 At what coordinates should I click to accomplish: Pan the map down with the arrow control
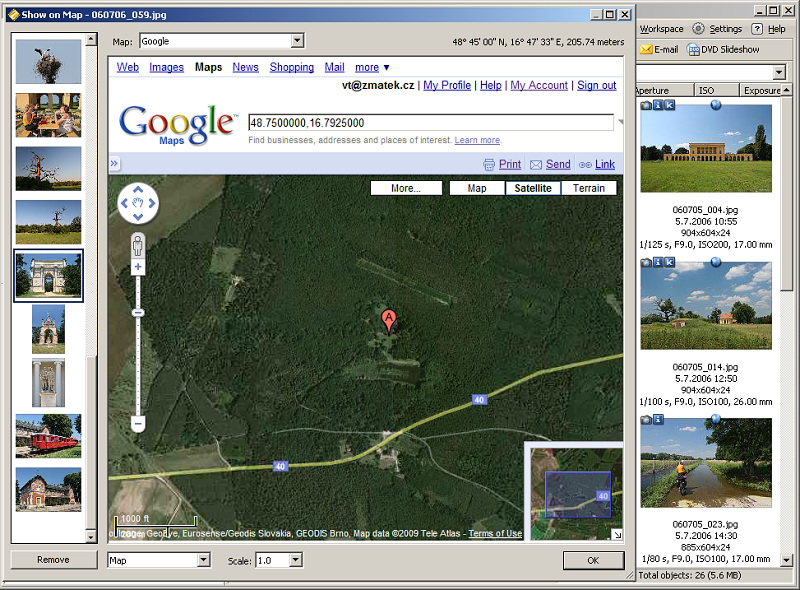point(138,217)
